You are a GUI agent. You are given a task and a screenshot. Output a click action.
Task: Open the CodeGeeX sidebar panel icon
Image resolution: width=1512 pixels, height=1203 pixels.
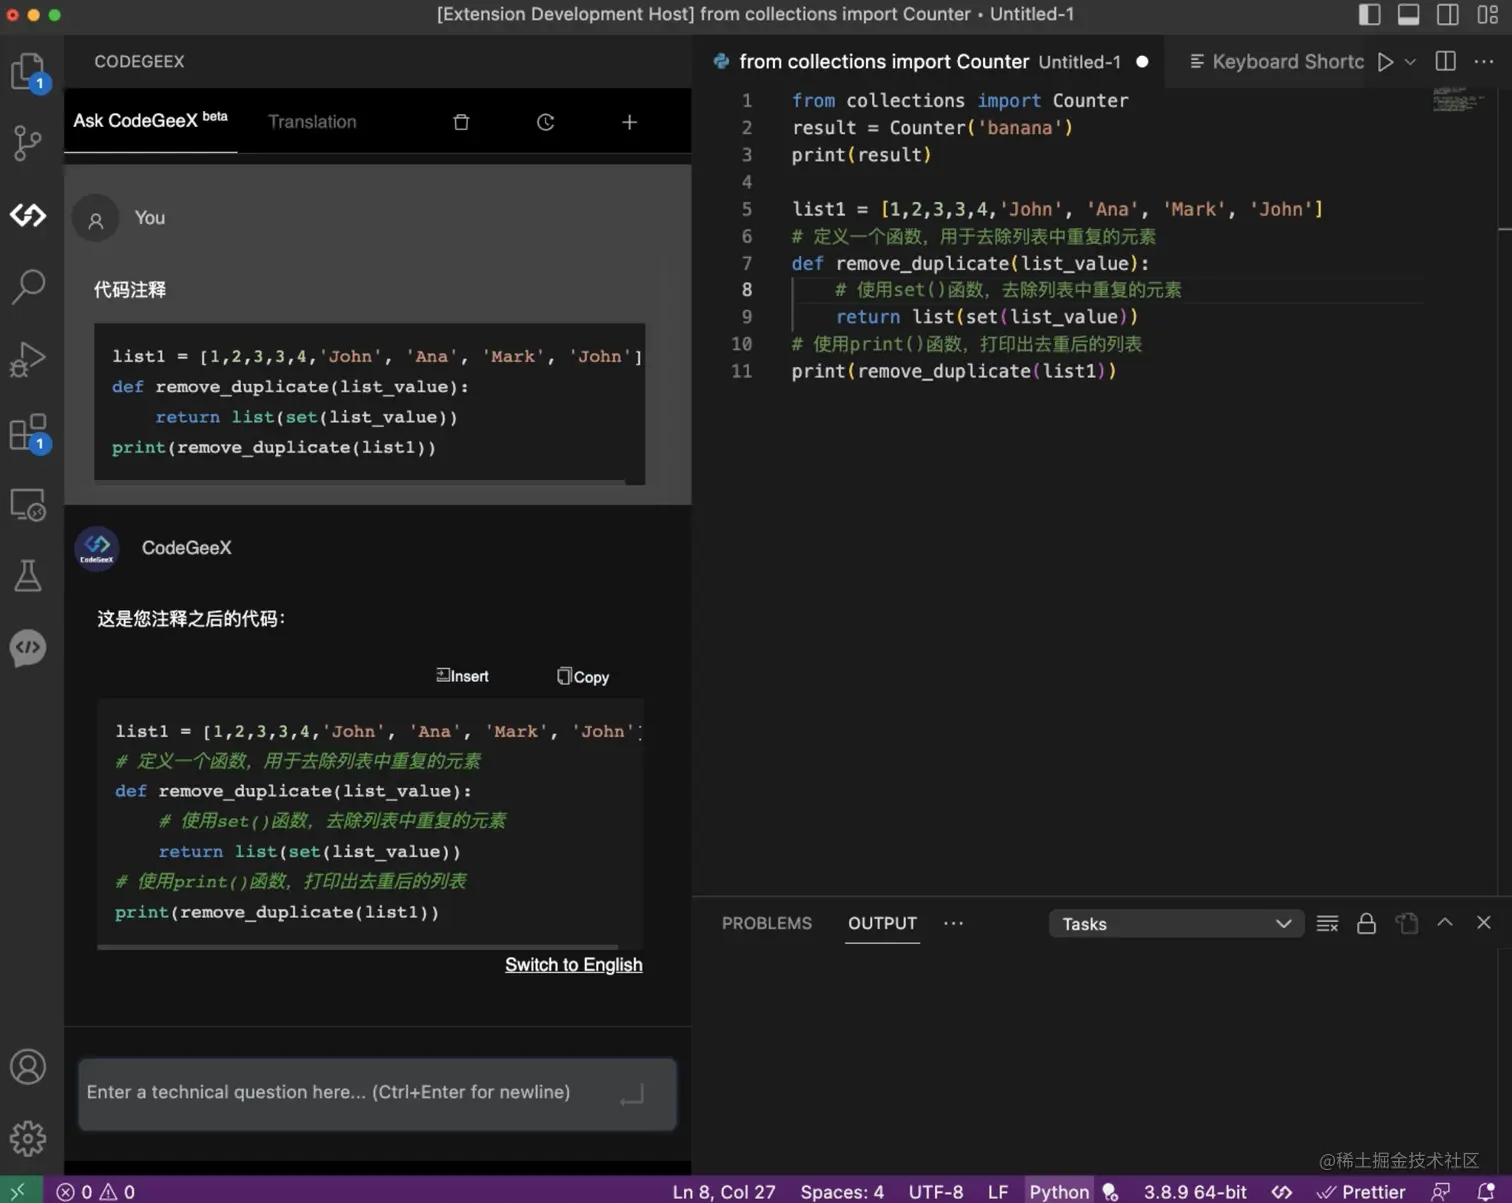pos(28,215)
